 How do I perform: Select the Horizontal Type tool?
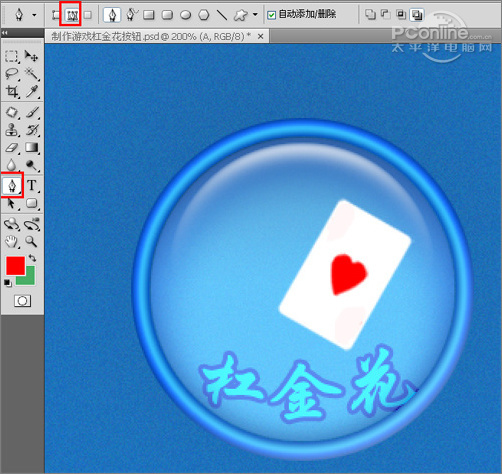click(32, 185)
